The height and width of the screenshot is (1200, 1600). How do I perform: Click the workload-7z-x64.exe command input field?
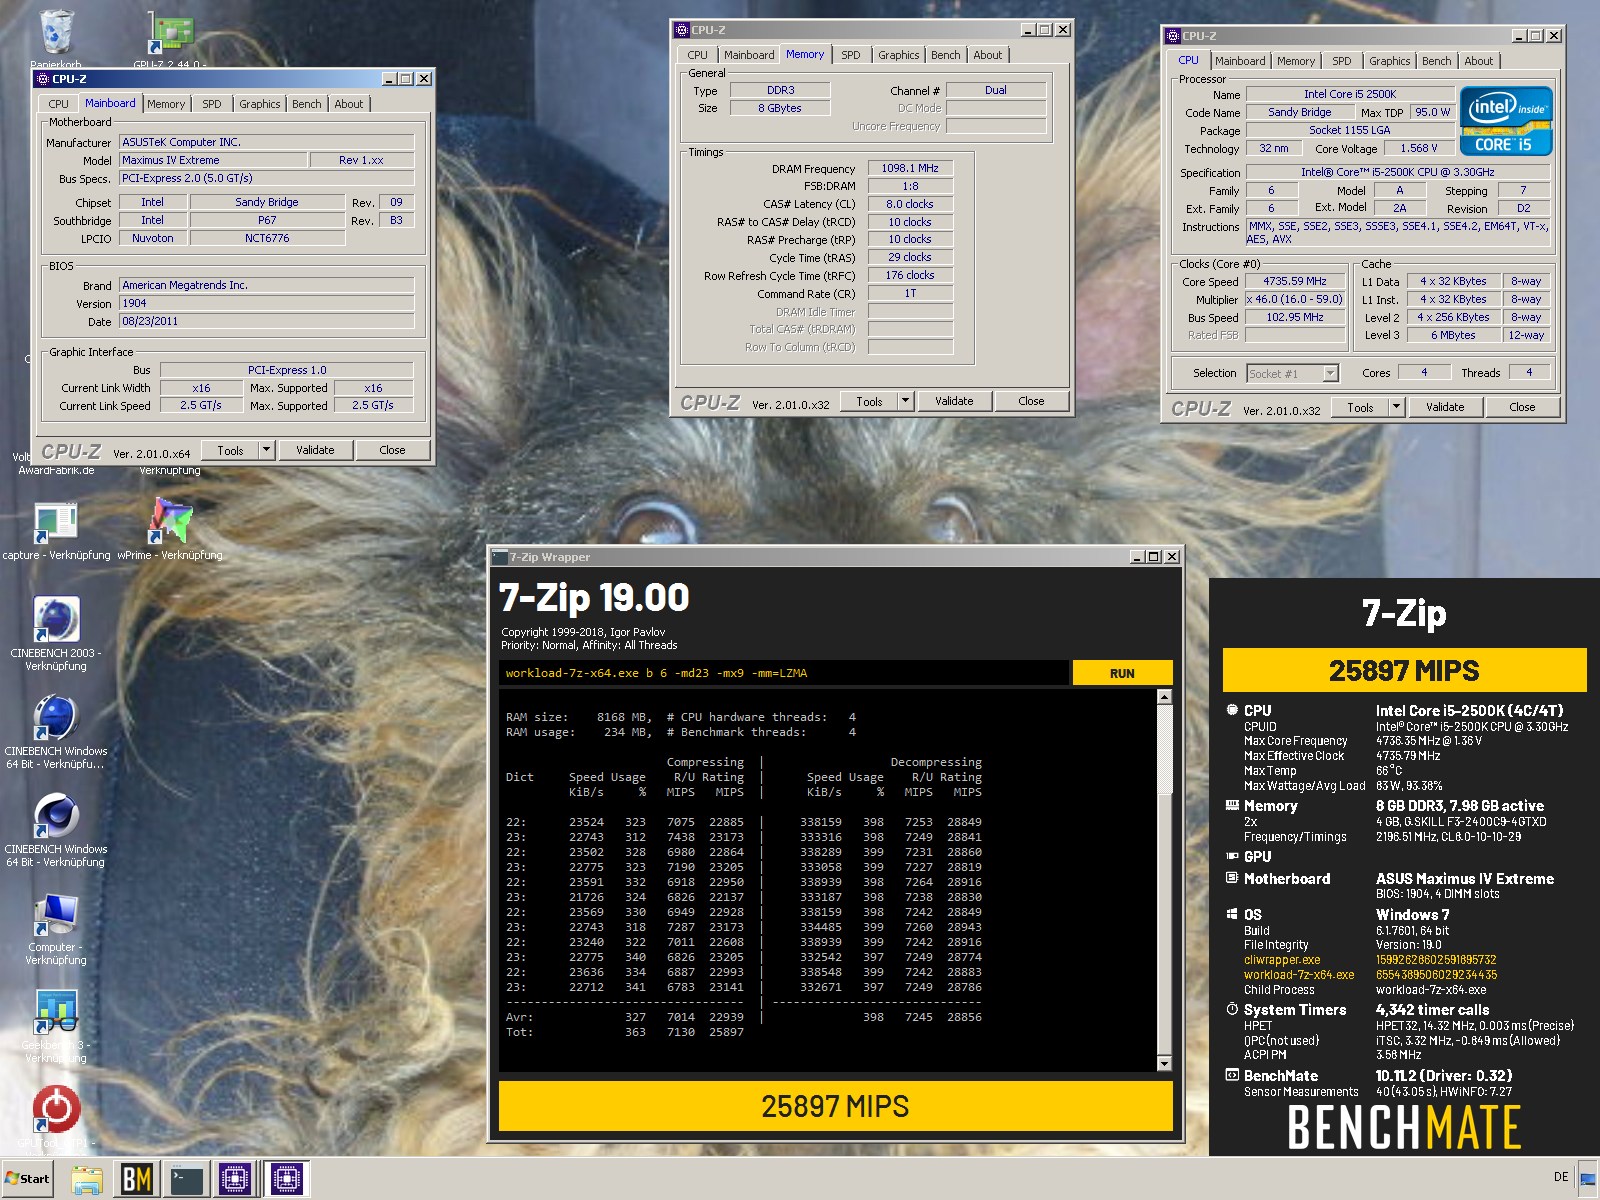pyautogui.click(x=783, y=673)
